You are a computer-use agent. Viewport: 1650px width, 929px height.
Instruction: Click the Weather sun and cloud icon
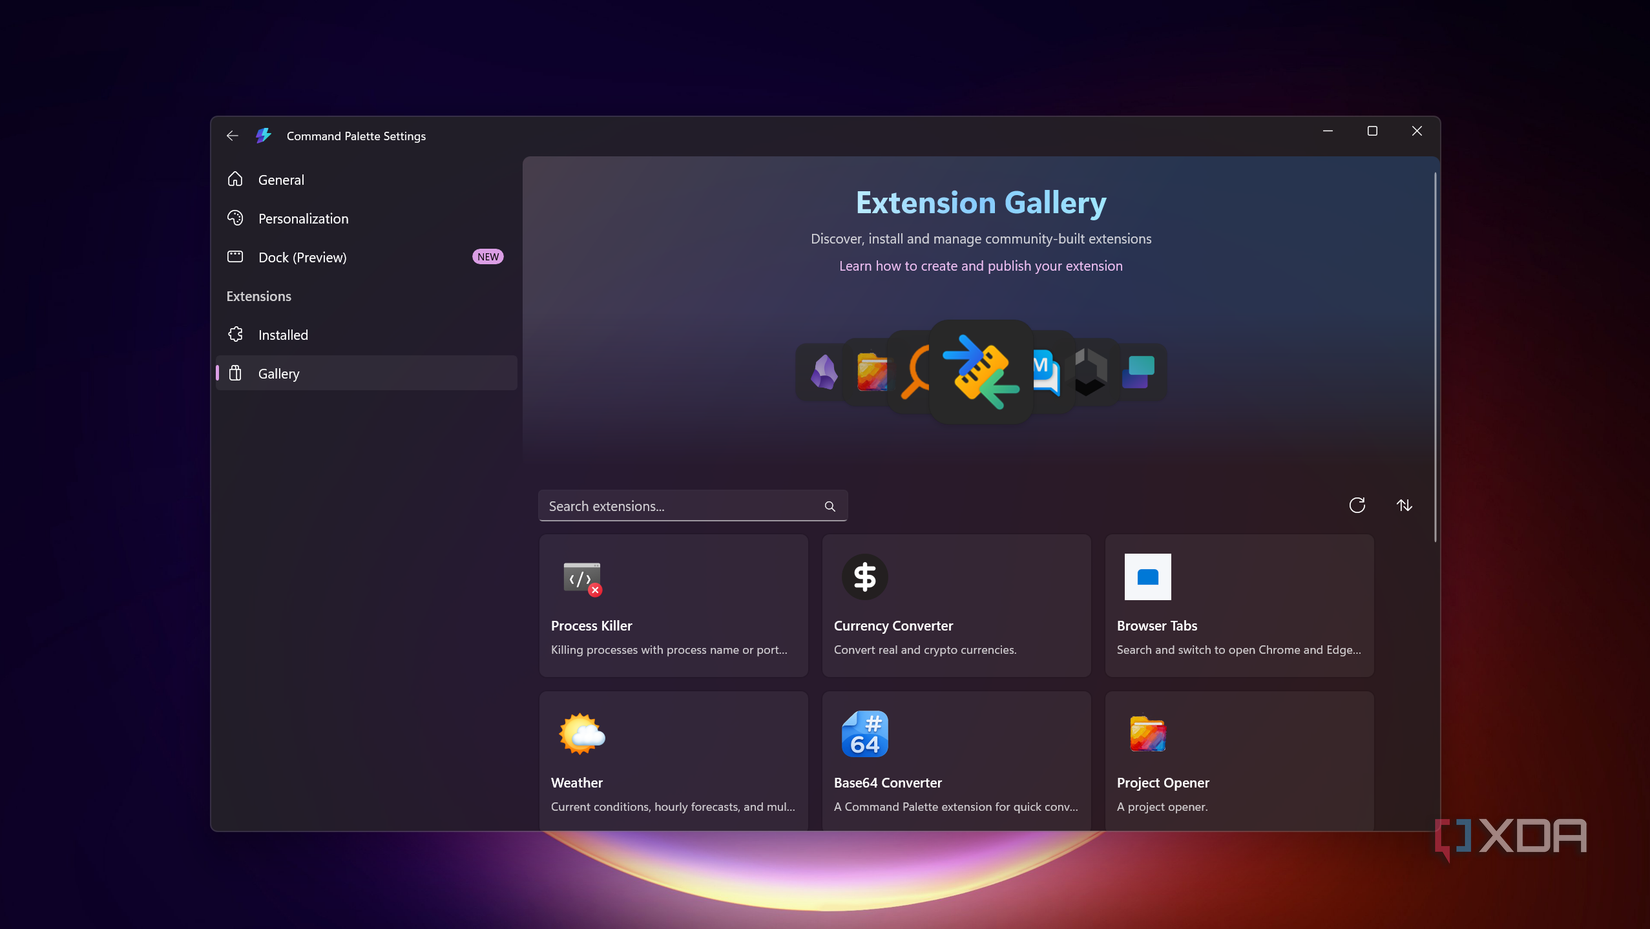582,734
